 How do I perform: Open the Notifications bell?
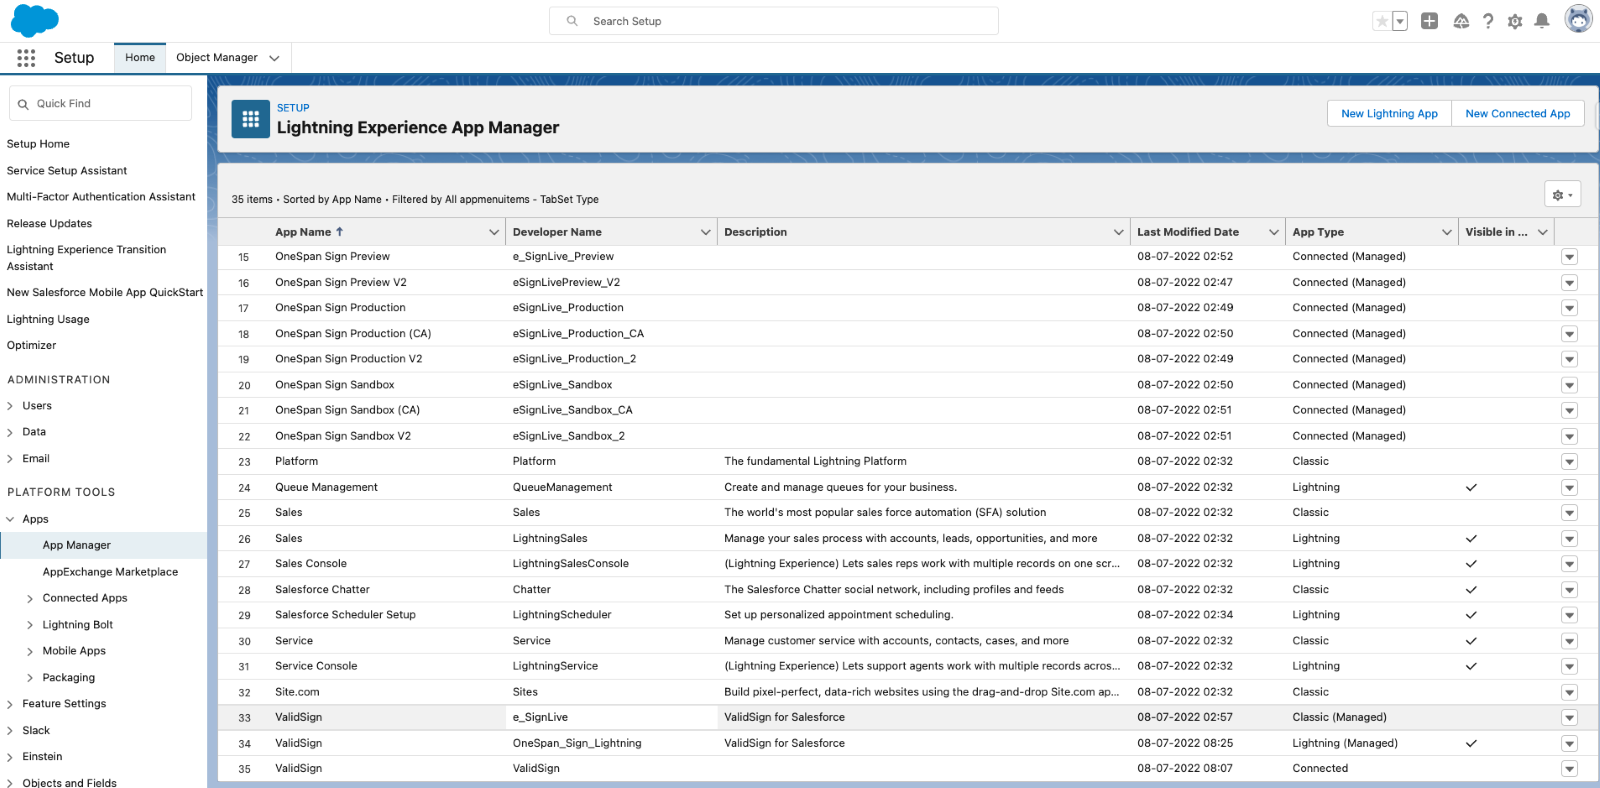[x=1542, y=21]
